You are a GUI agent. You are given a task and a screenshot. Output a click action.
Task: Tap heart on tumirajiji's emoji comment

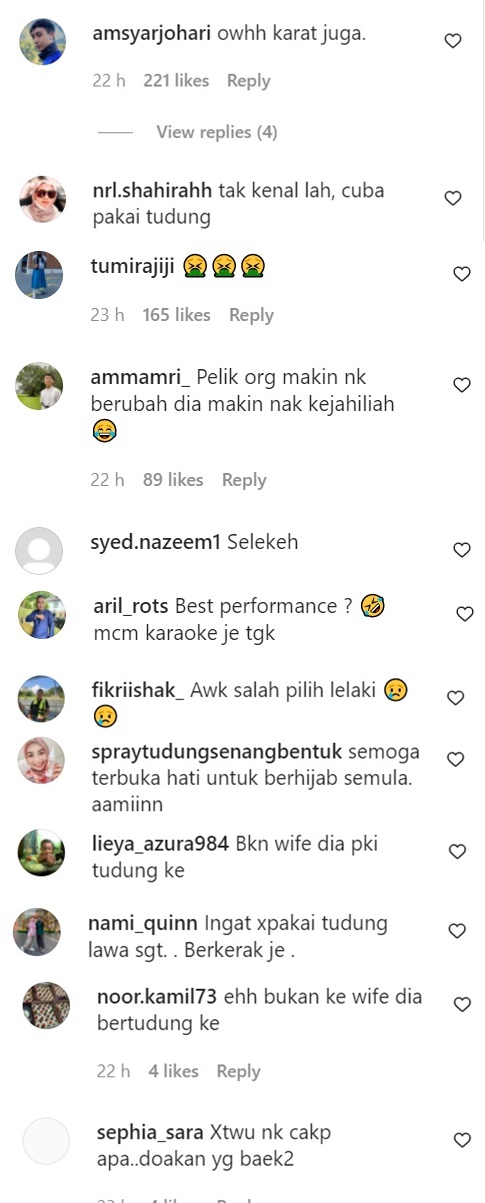462,274
